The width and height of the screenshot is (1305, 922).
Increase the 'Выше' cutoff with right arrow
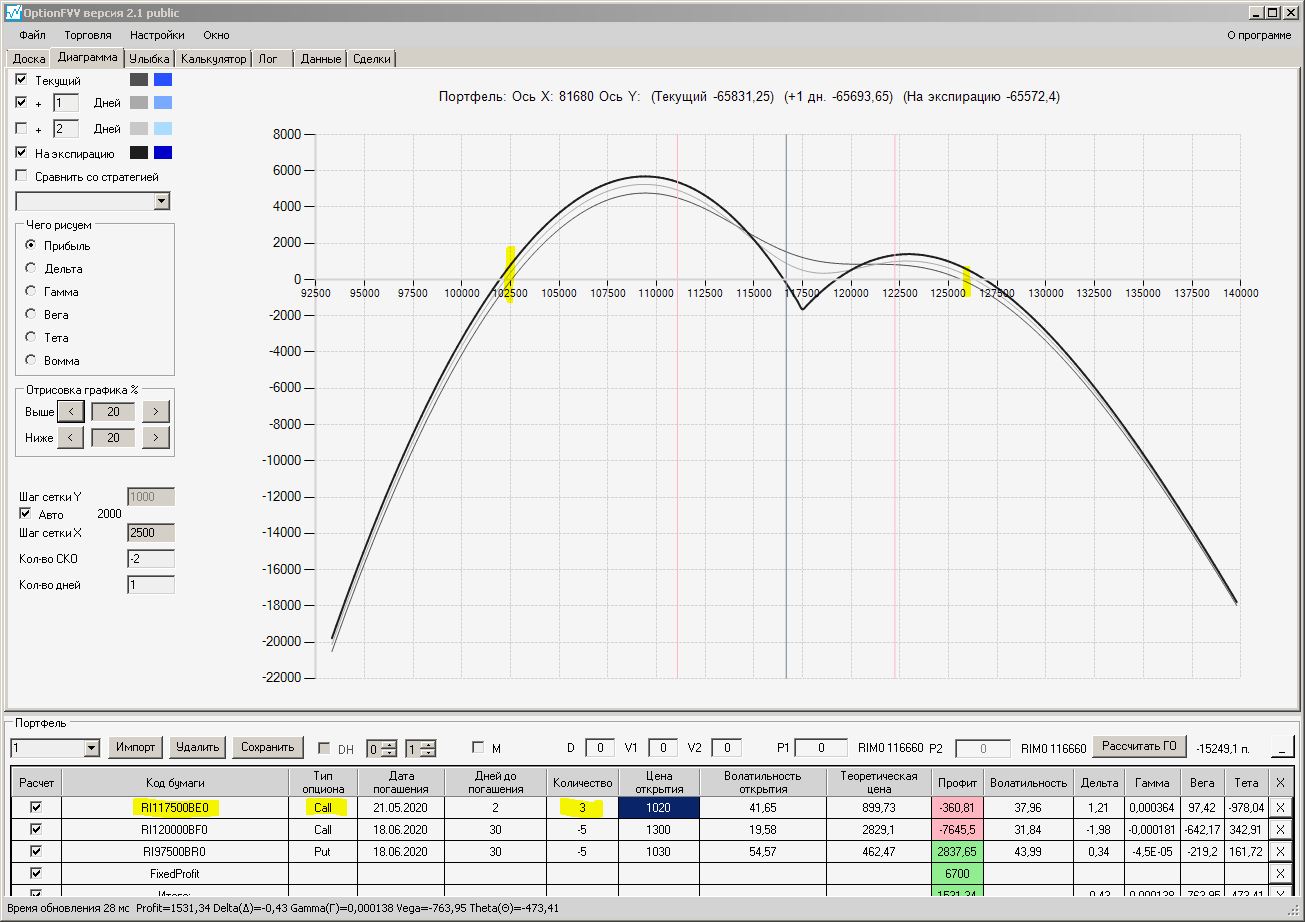click(155, 411)
